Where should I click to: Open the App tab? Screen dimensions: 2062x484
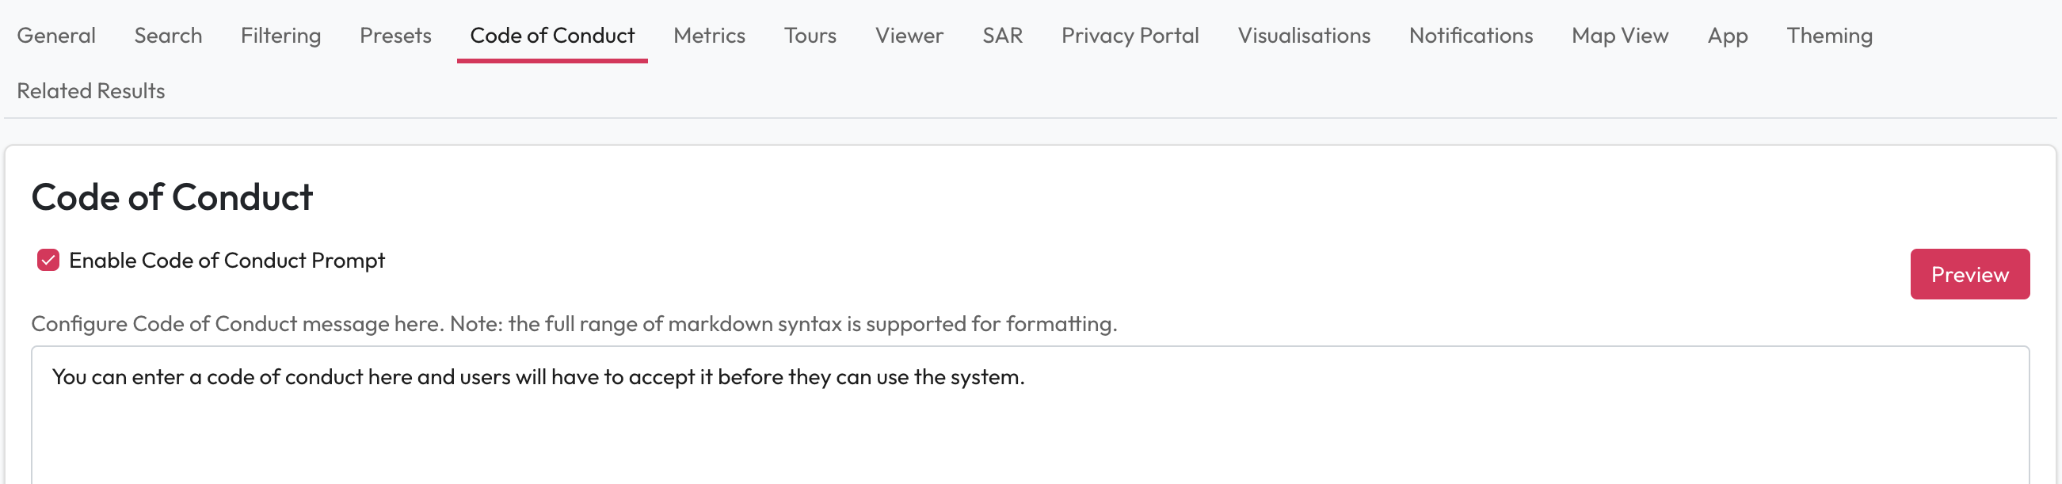coord(1727,36)
